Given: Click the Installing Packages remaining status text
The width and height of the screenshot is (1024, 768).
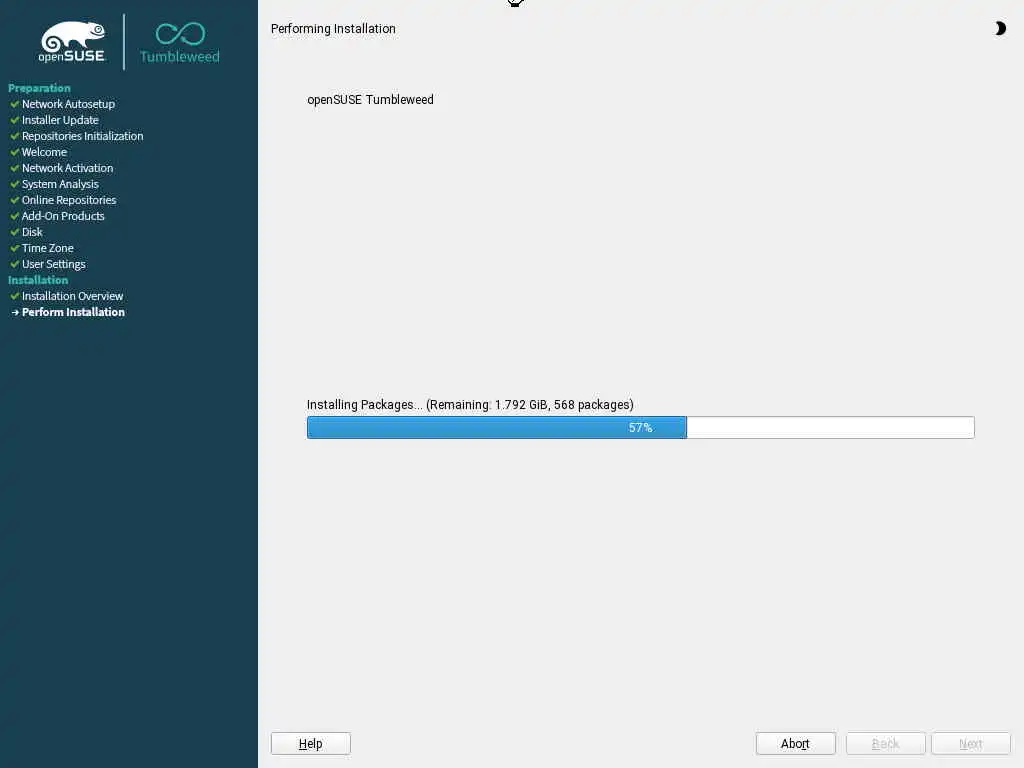Looking at the screenshot, I should [x=470, y=405].
